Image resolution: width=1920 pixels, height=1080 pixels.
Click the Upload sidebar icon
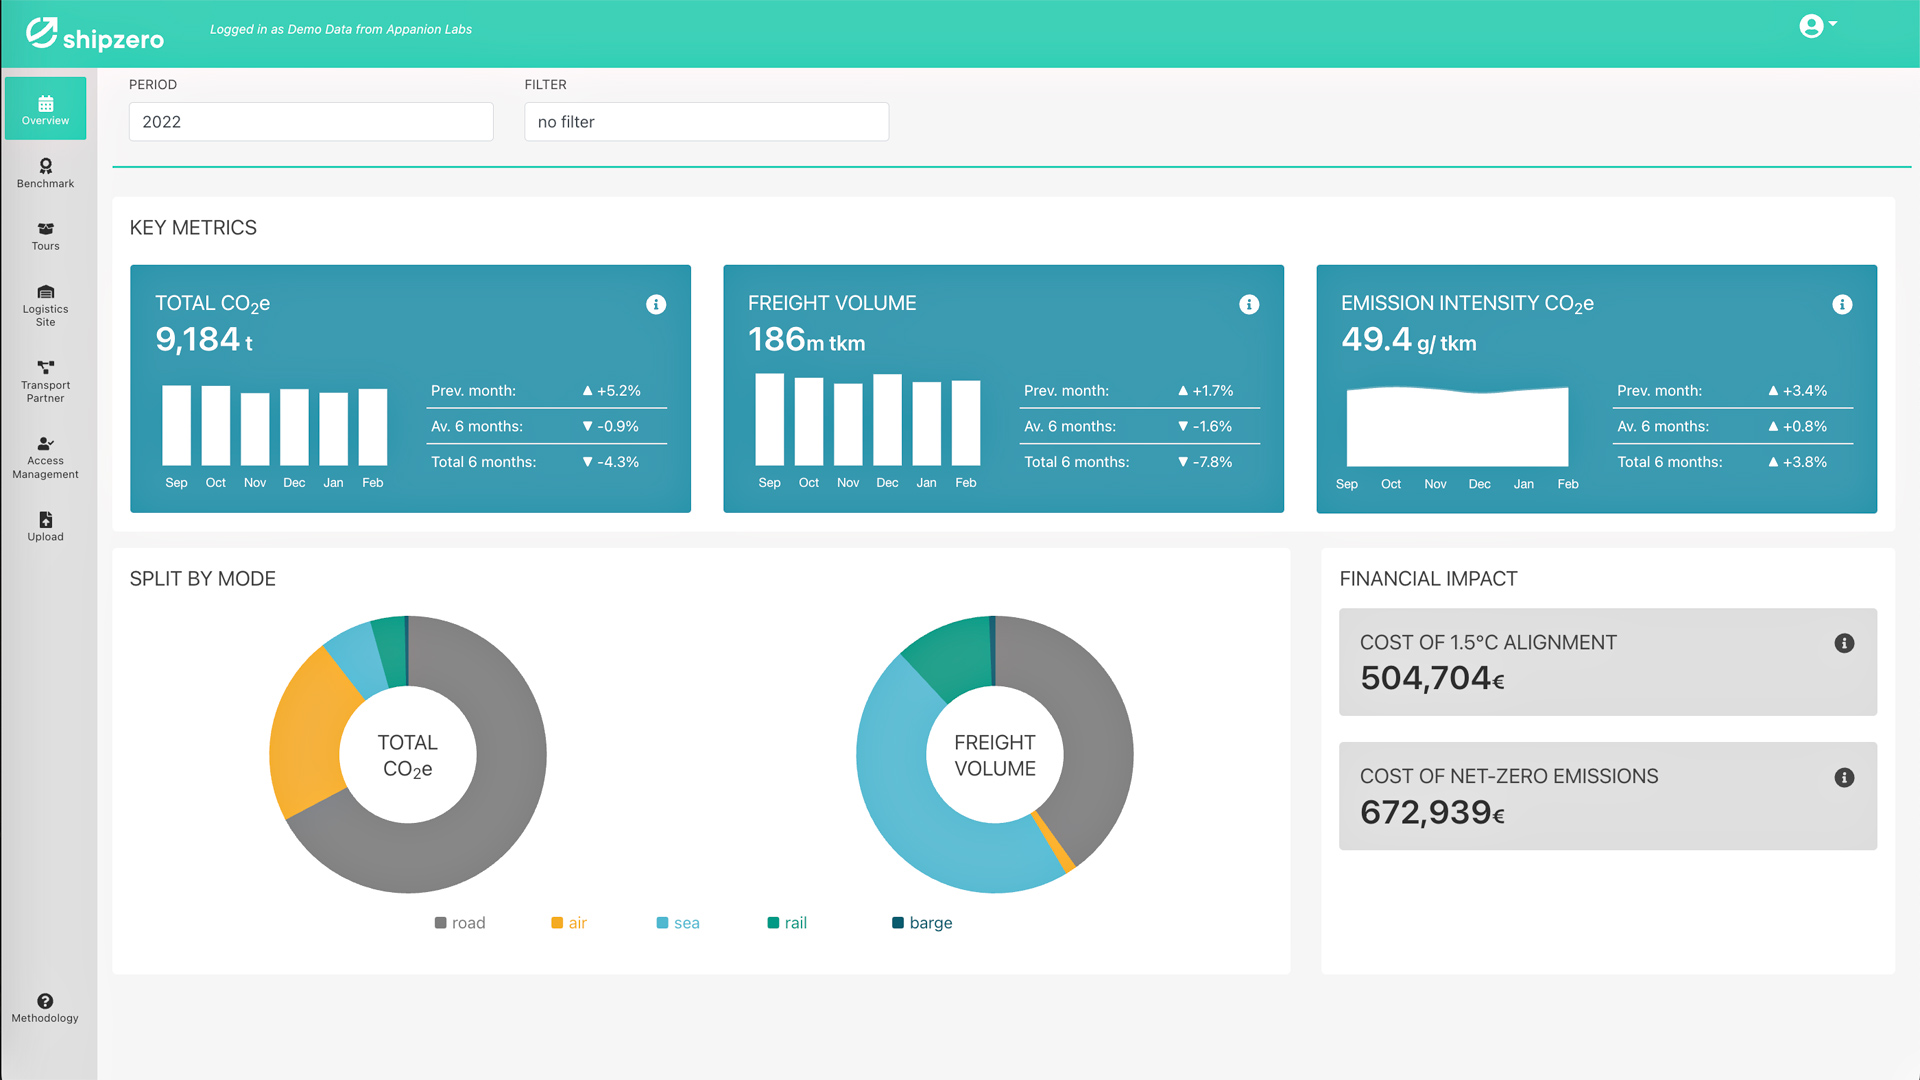45,525
